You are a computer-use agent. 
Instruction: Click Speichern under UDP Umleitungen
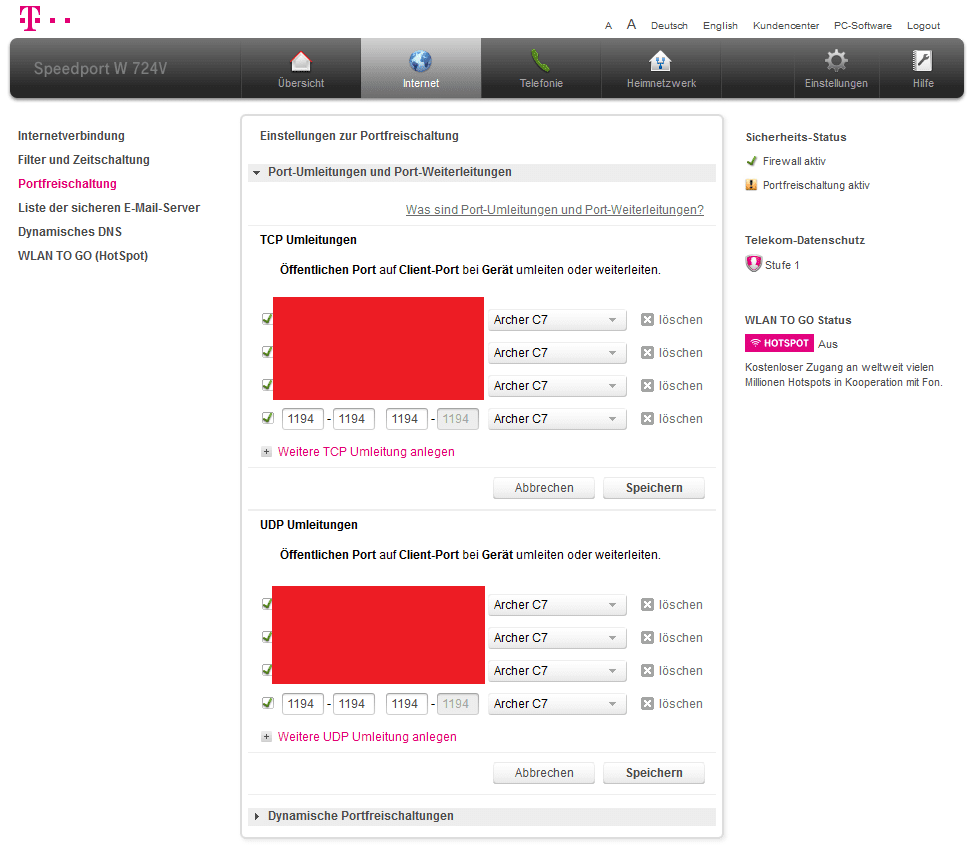click(x=654, y=773)
